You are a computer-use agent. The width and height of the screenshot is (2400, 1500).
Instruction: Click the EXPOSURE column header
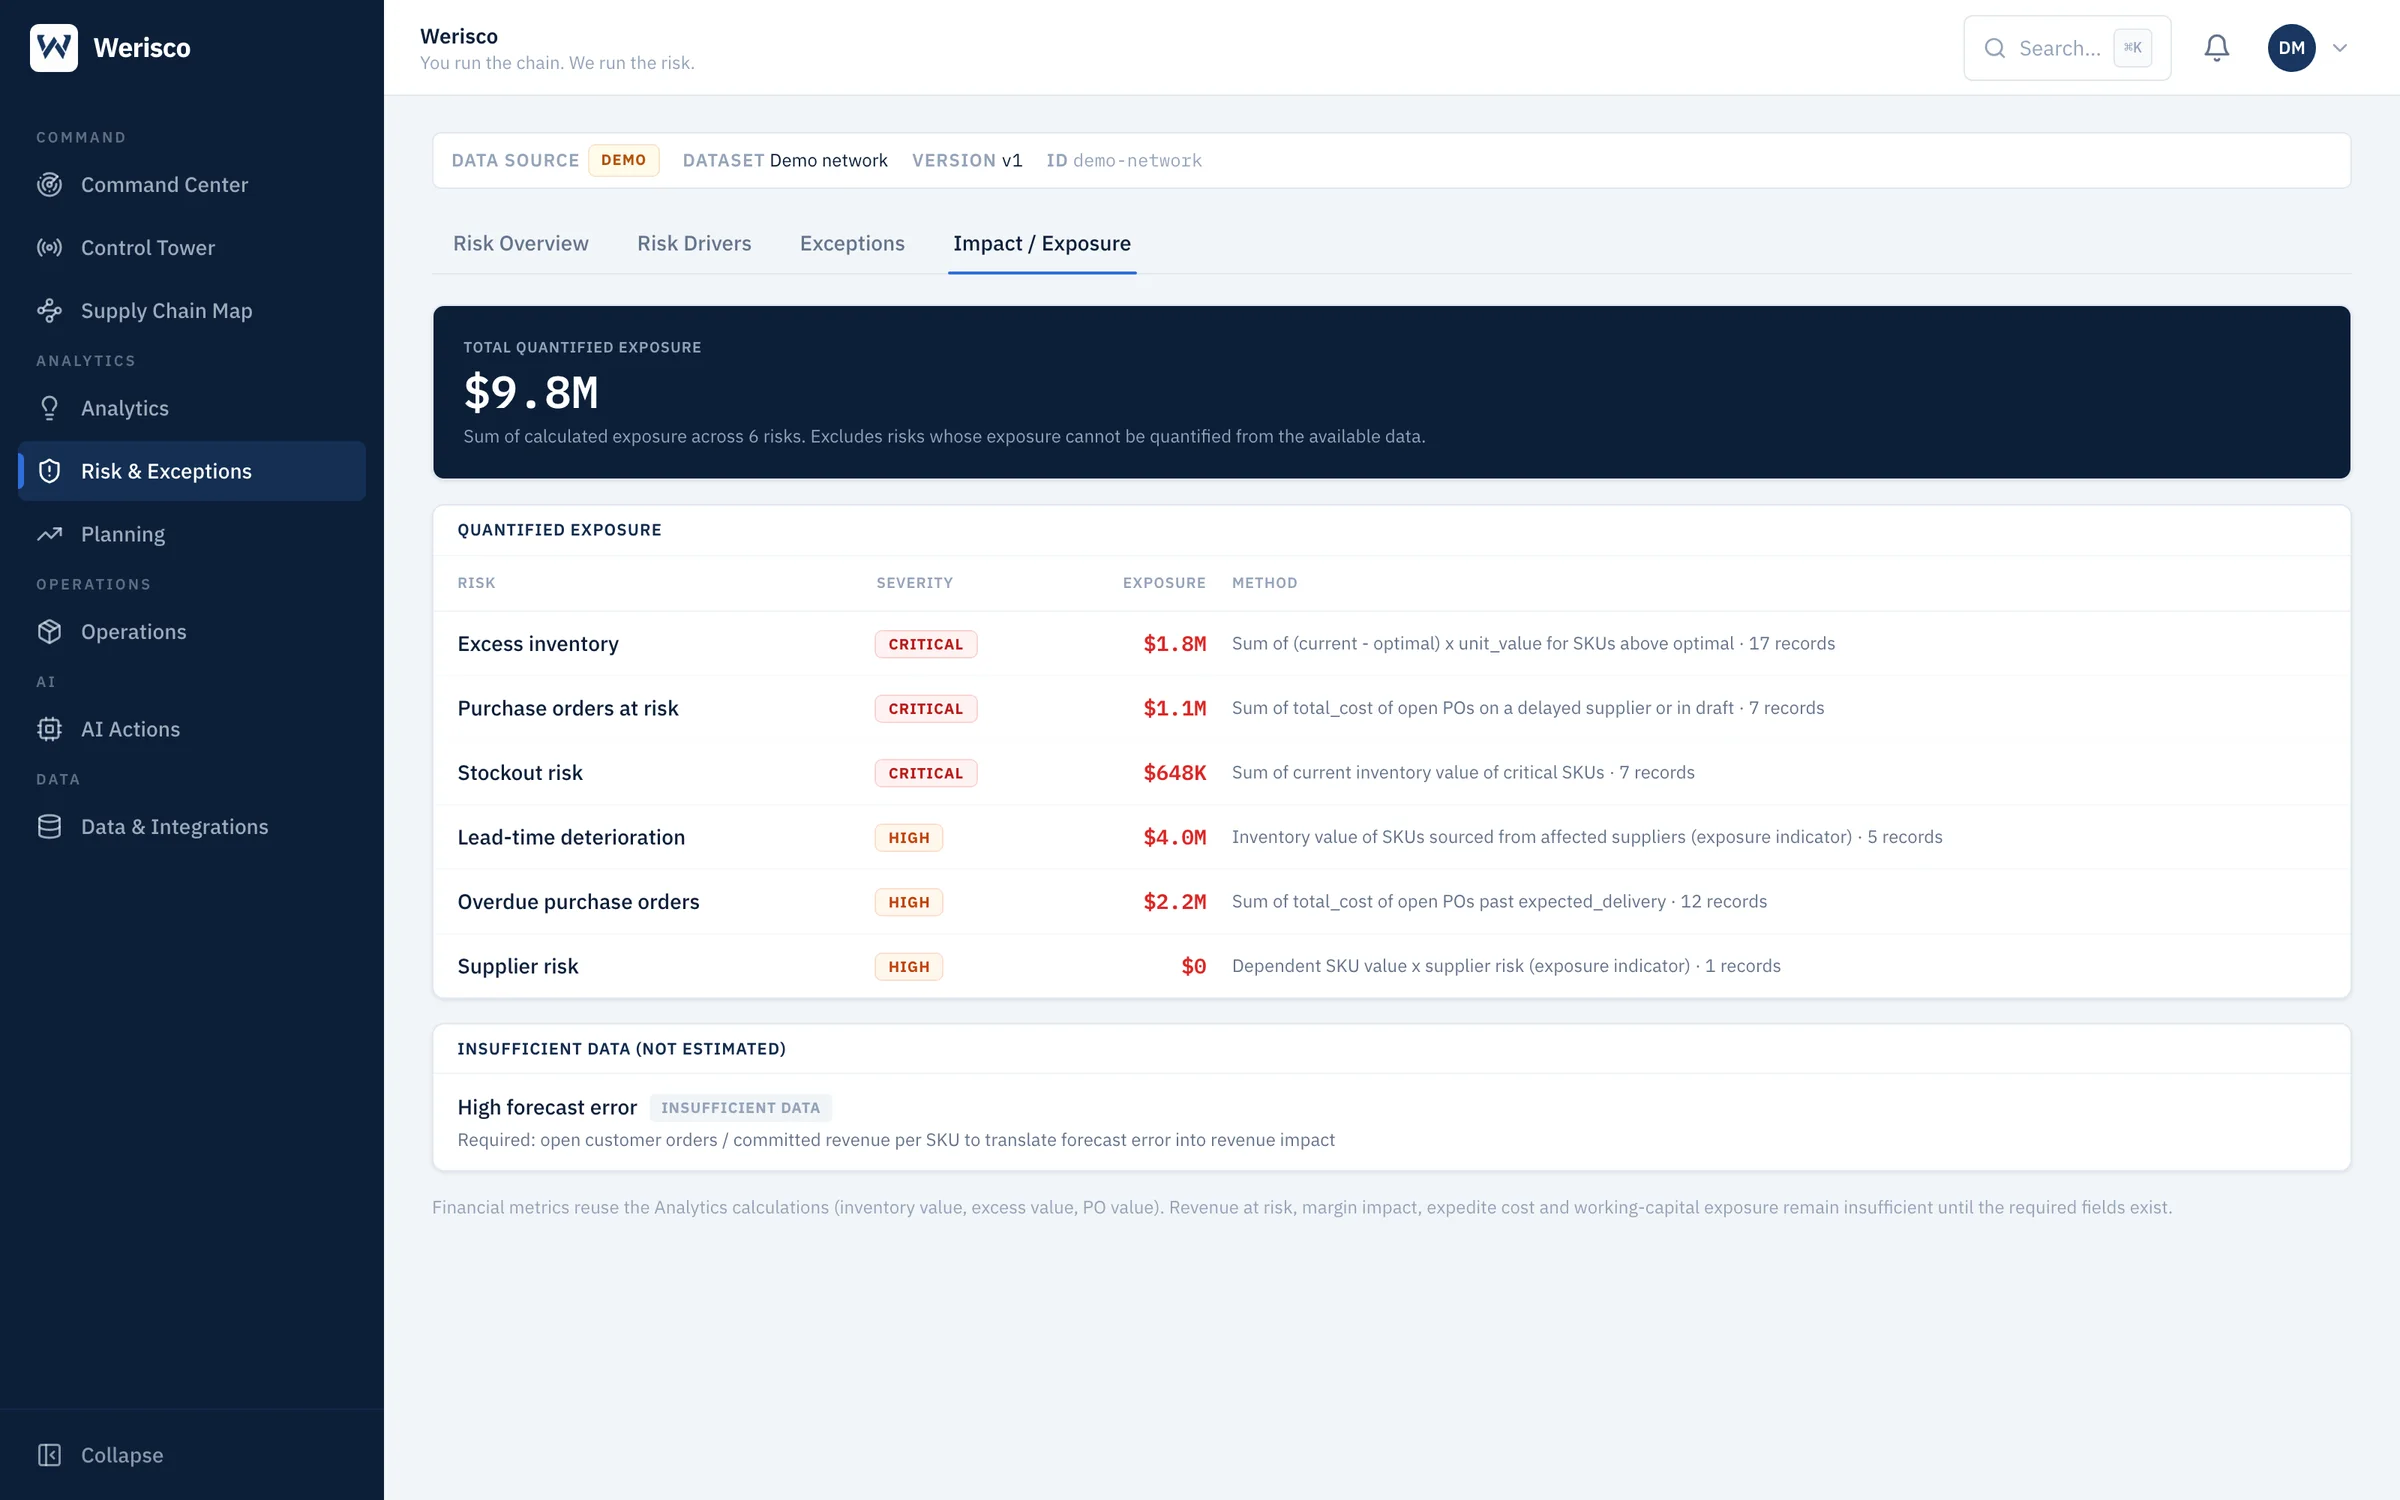tap(1164, 583)
